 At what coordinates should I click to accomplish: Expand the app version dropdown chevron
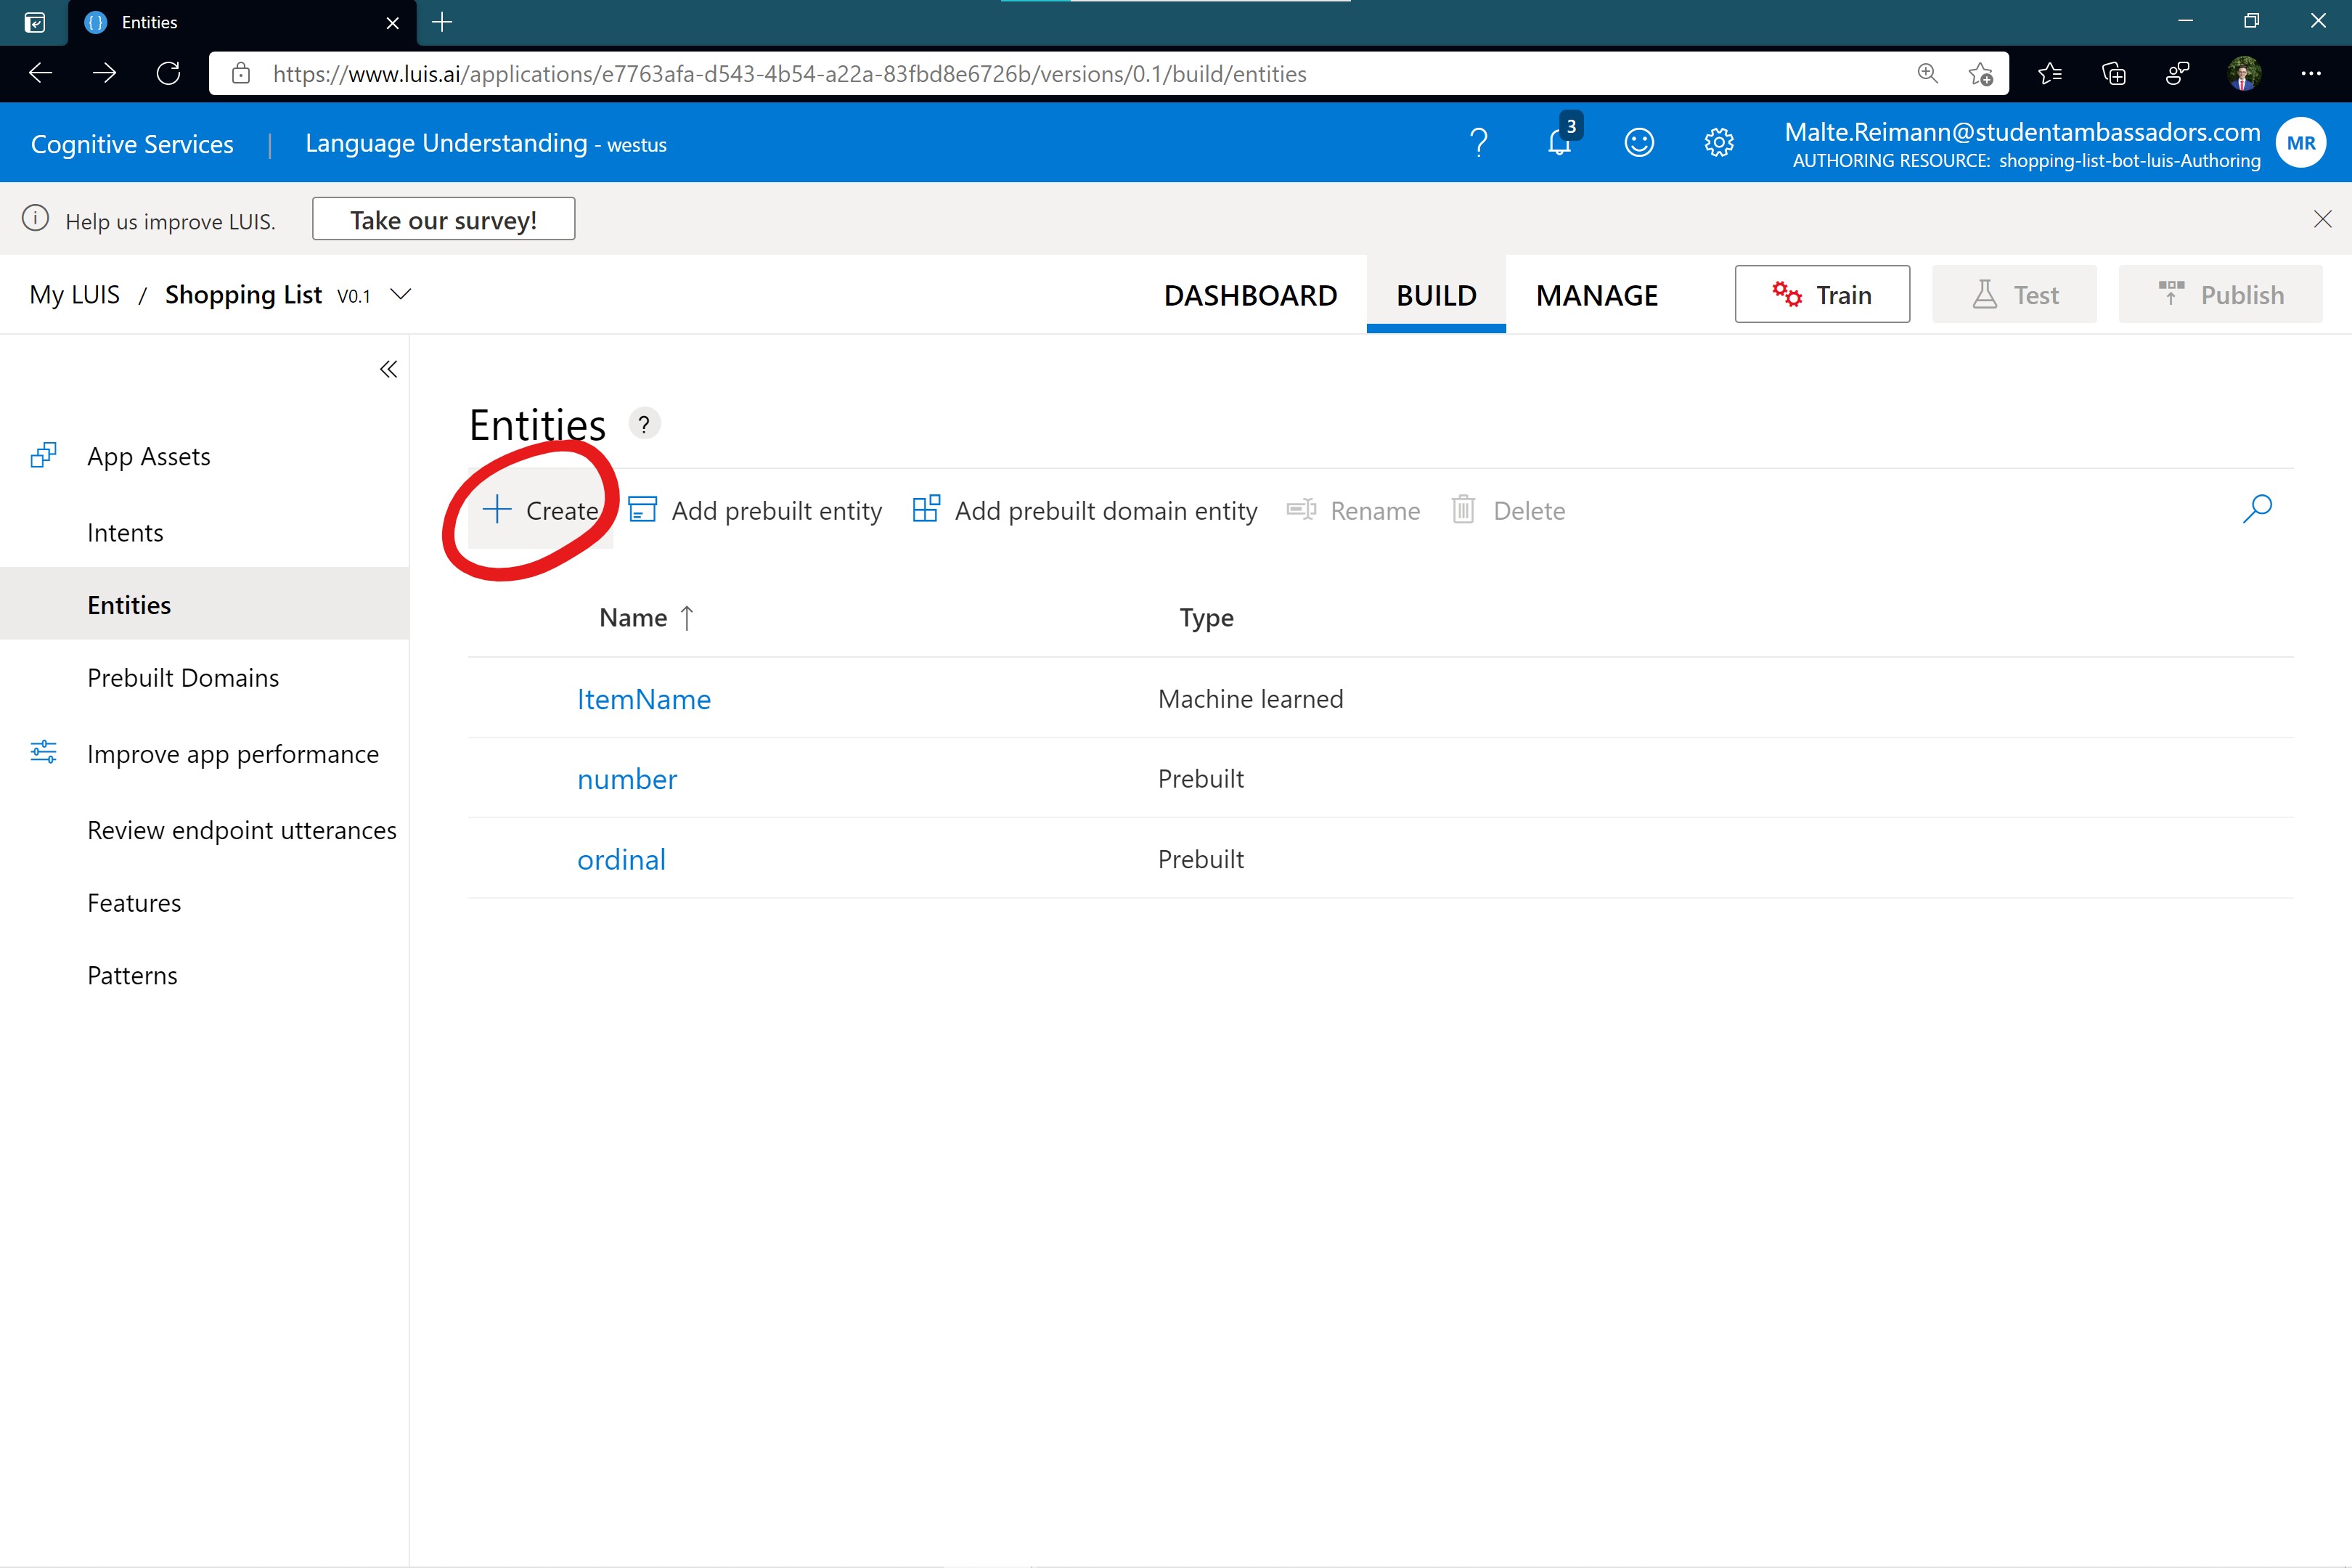coord(400,294)
